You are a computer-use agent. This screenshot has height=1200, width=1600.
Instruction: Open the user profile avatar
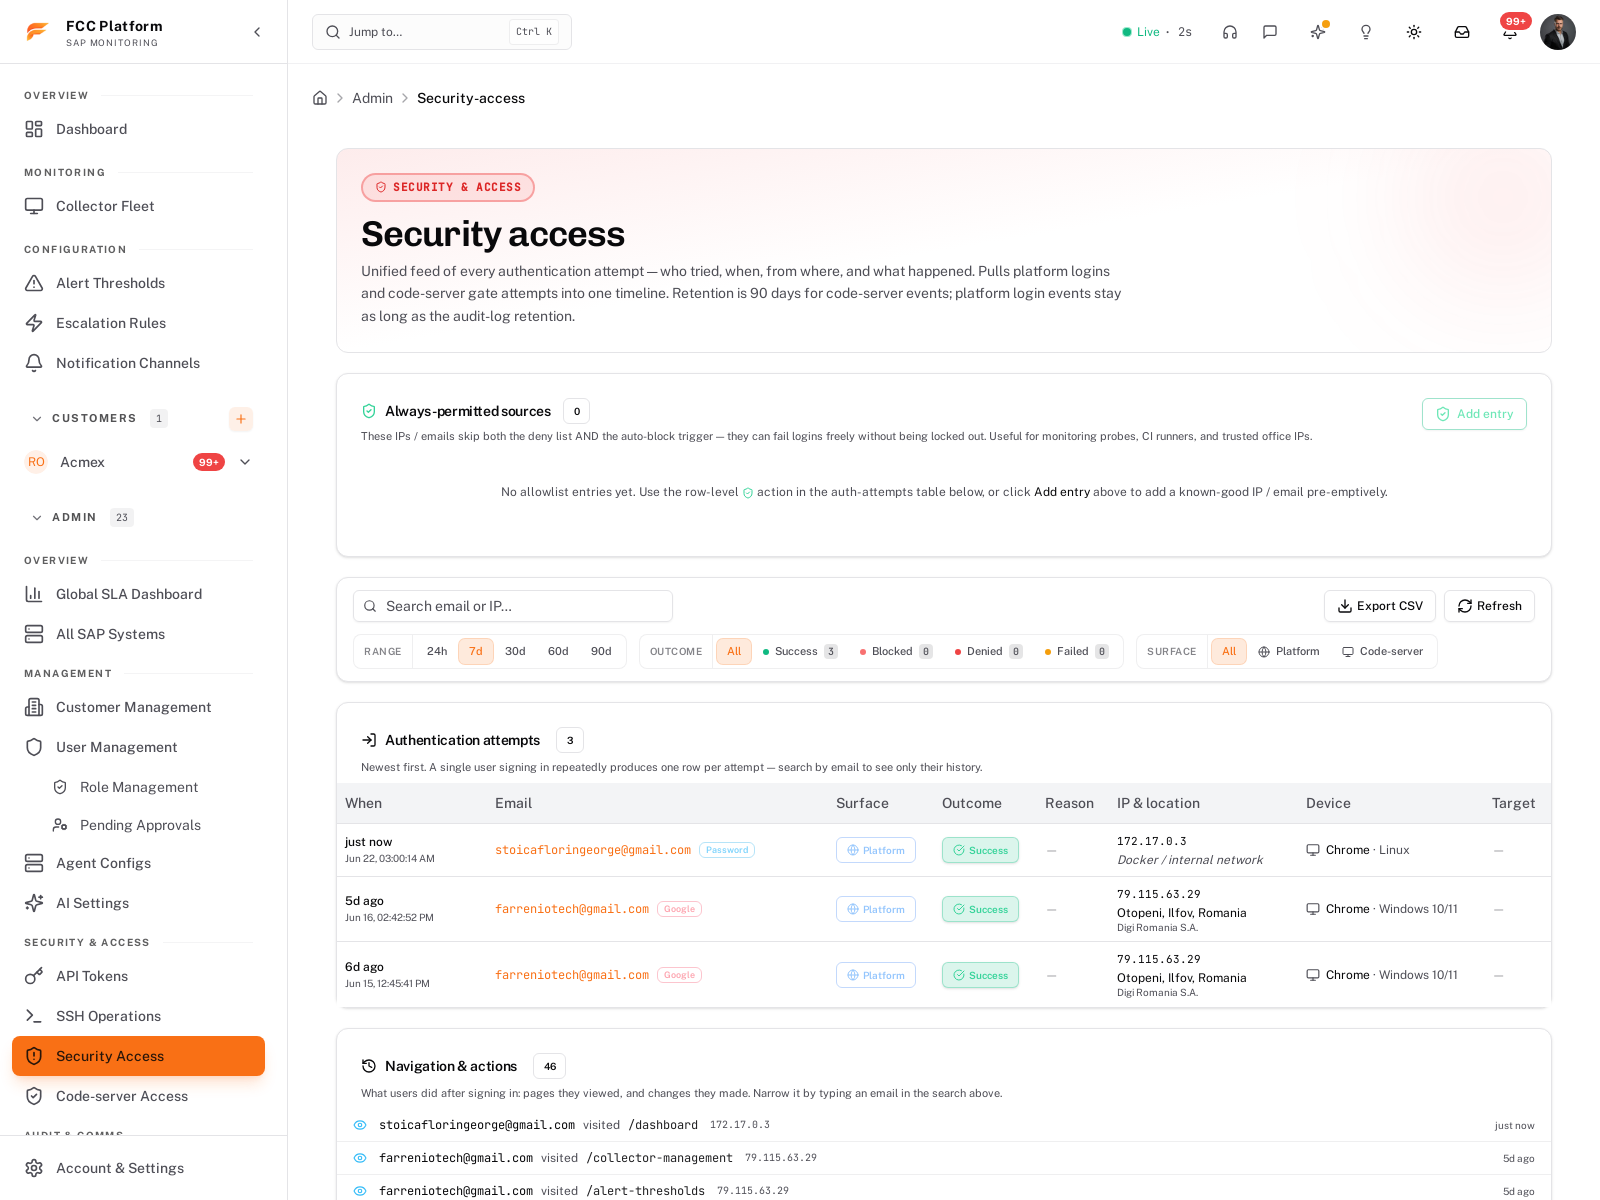[1558, 32]
